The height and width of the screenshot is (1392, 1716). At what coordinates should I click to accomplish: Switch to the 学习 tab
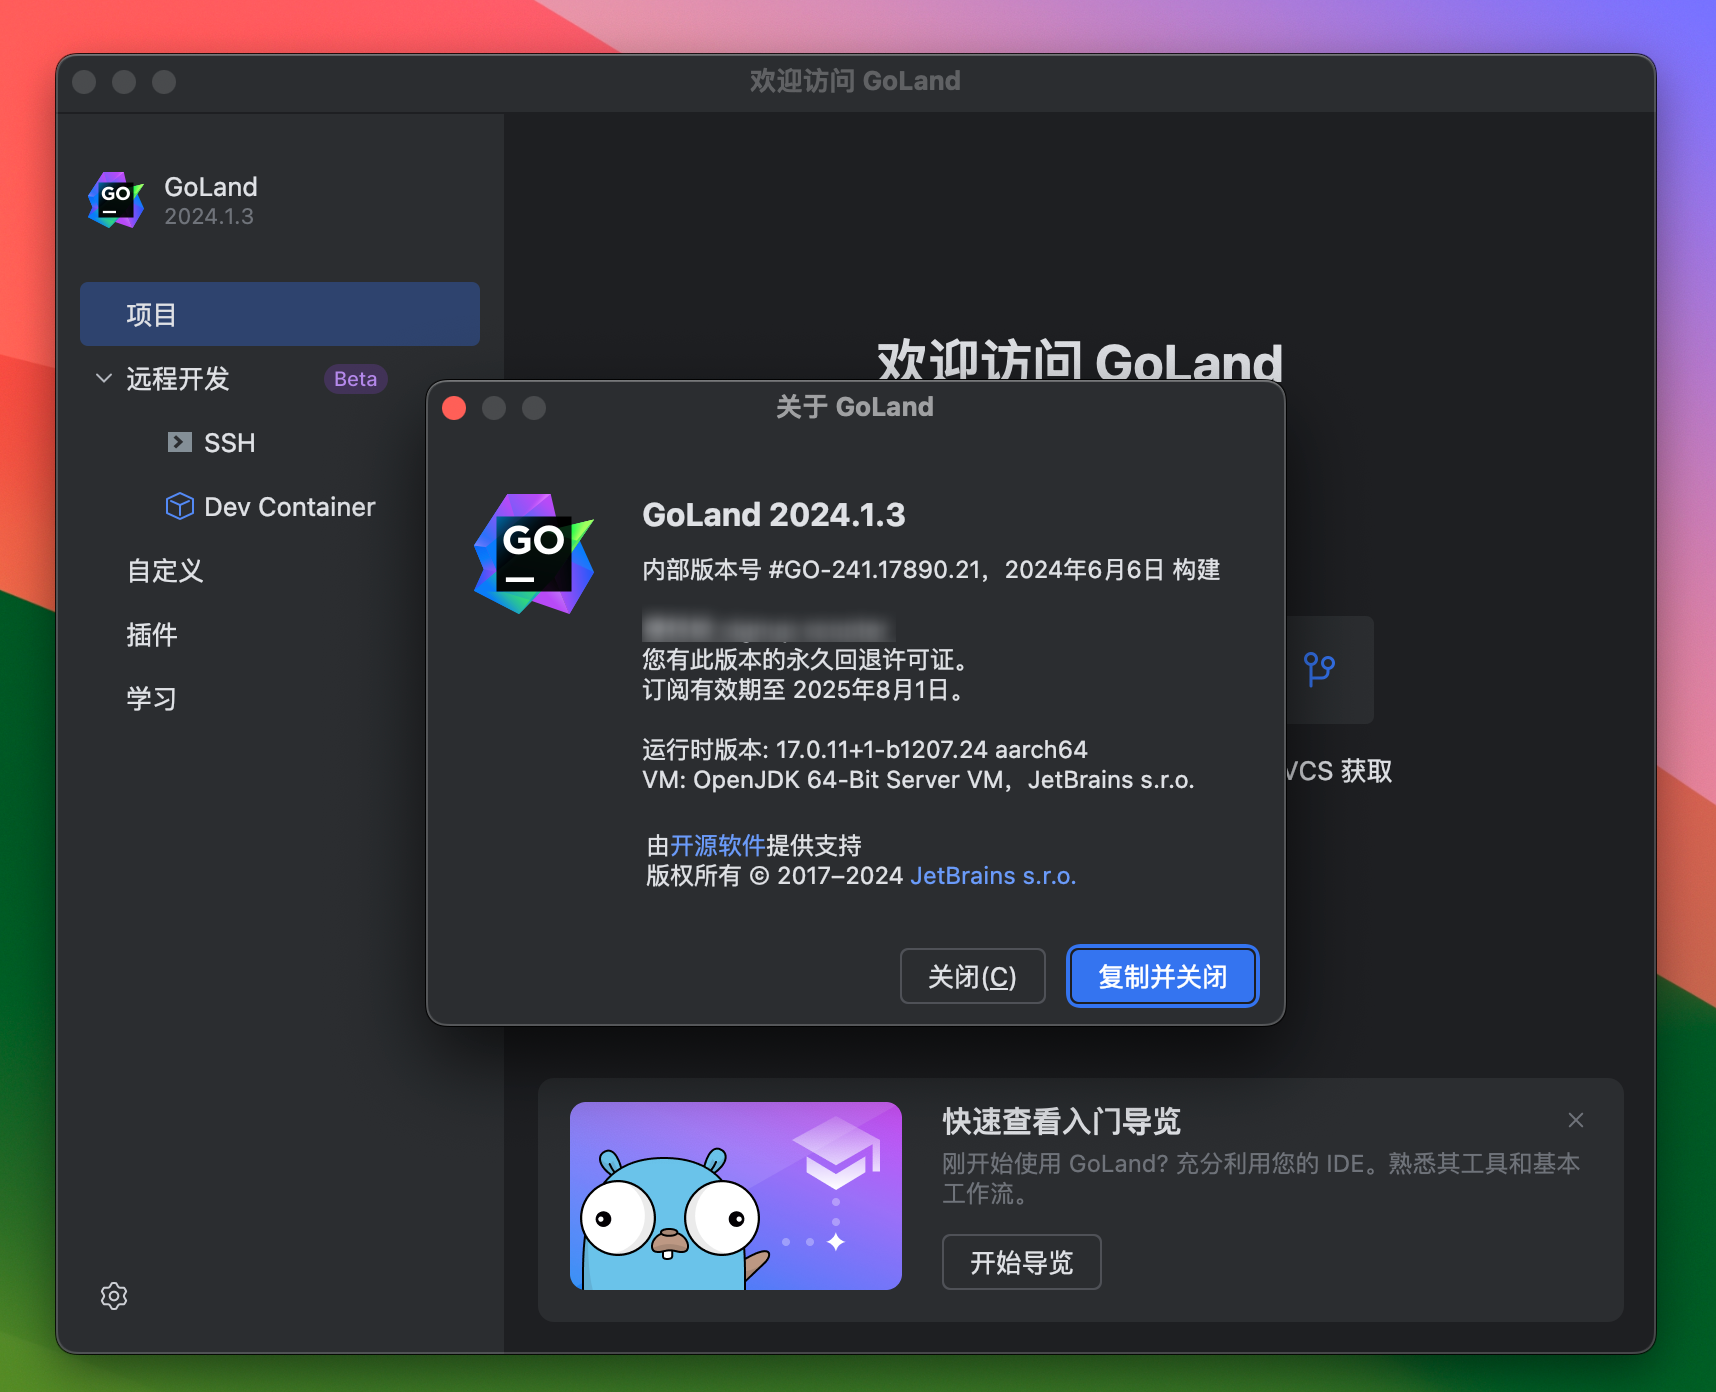tap(152, 698)
